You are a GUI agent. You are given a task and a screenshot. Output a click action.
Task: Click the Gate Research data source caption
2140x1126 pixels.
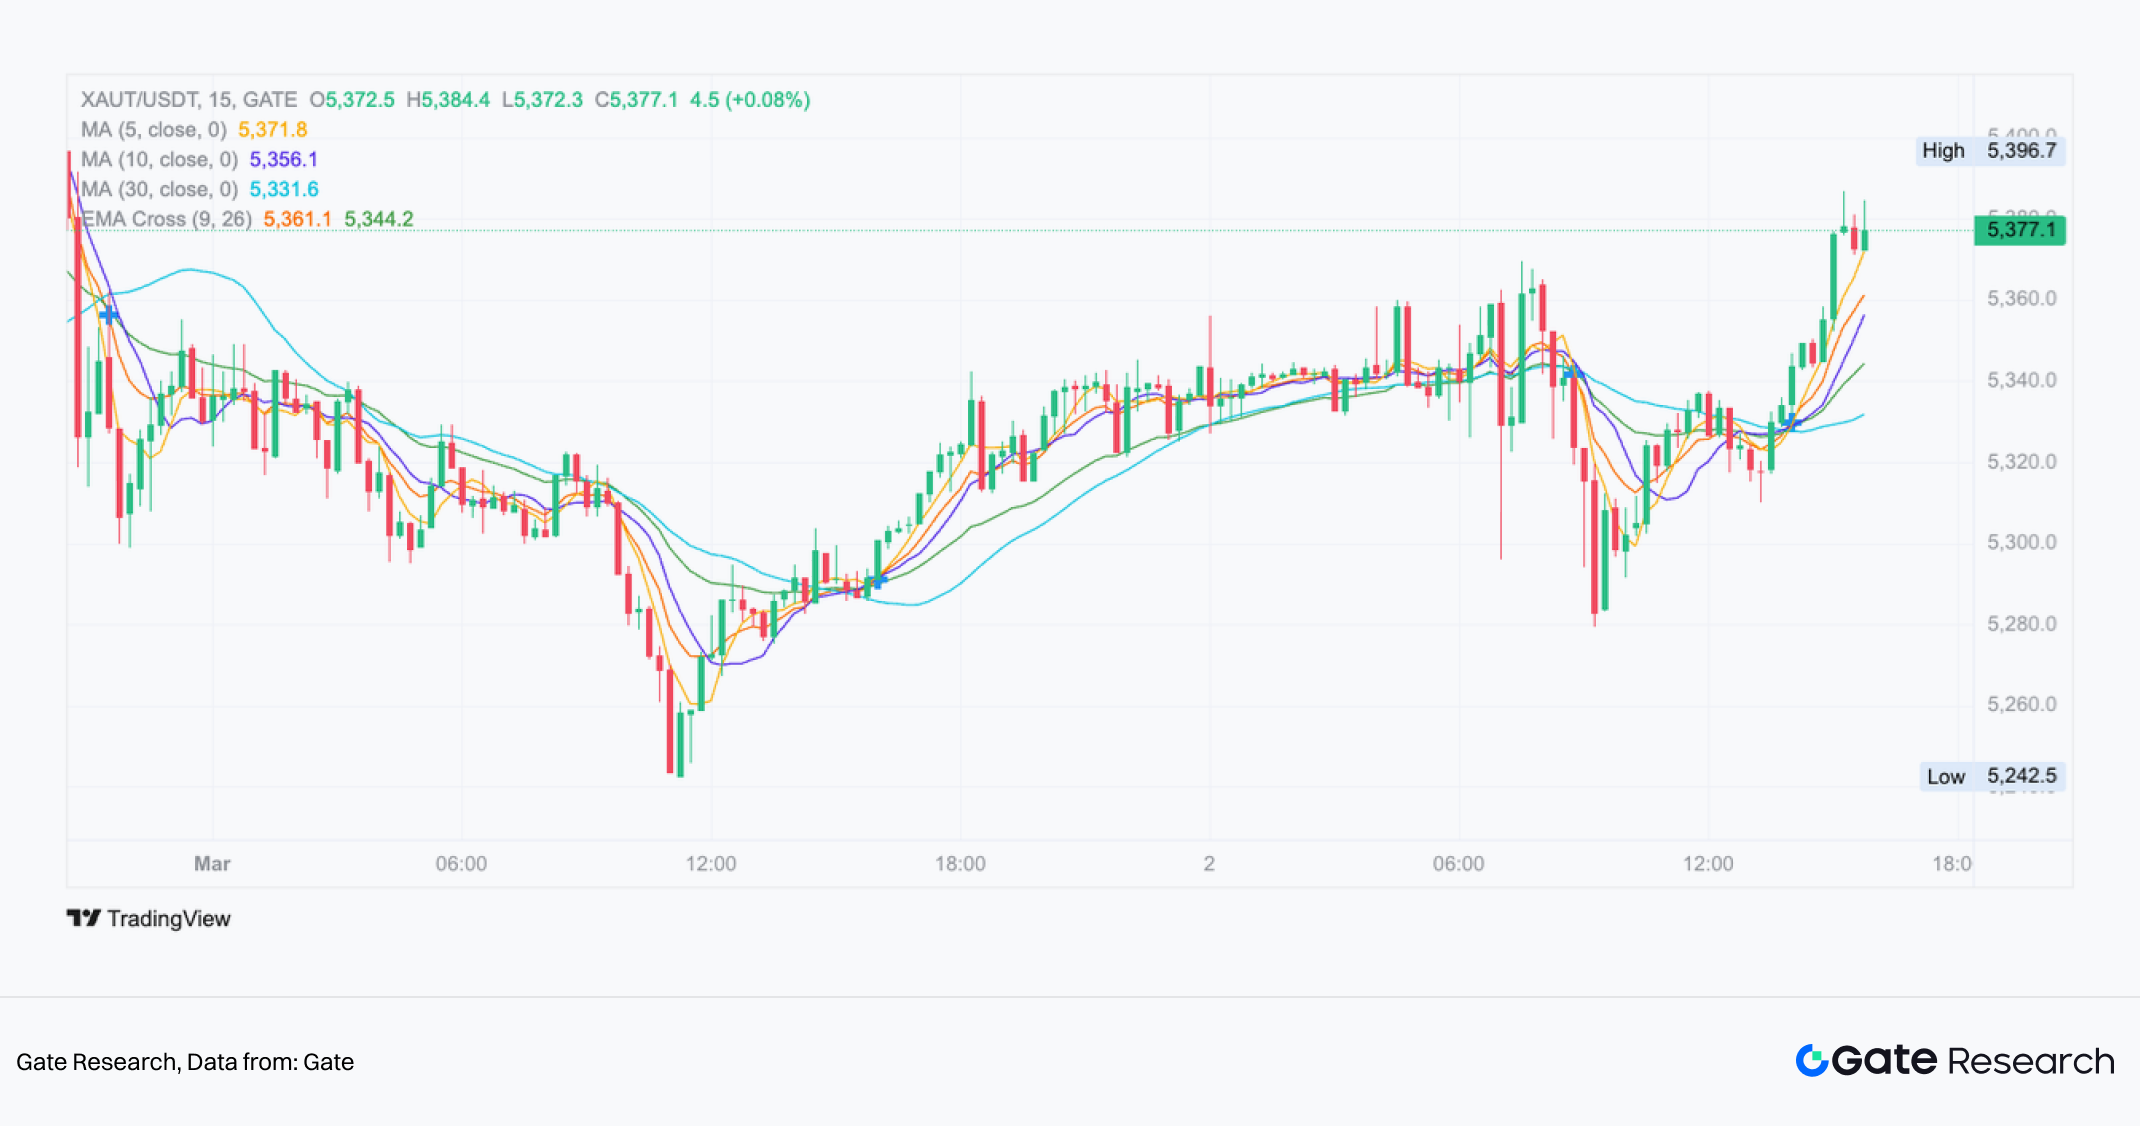click(x=185, y=1062)
